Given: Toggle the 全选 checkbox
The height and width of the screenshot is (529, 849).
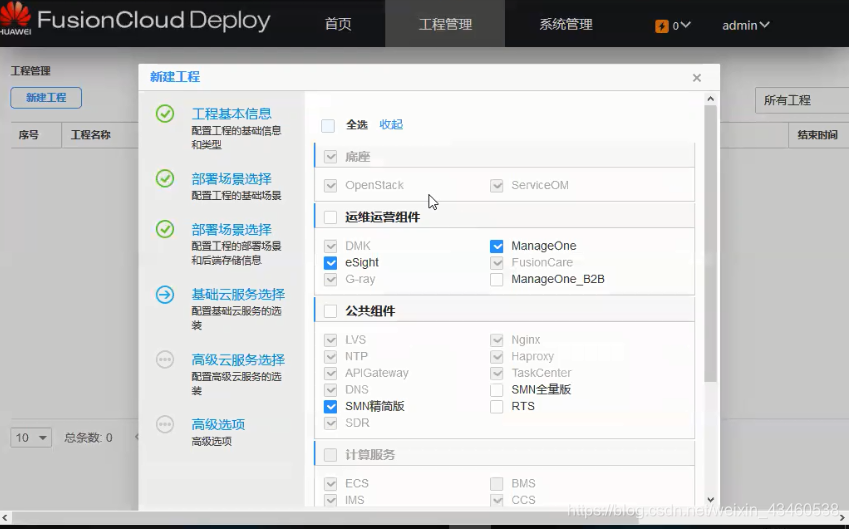Looking at the screenshot, I should click(328, 125).
